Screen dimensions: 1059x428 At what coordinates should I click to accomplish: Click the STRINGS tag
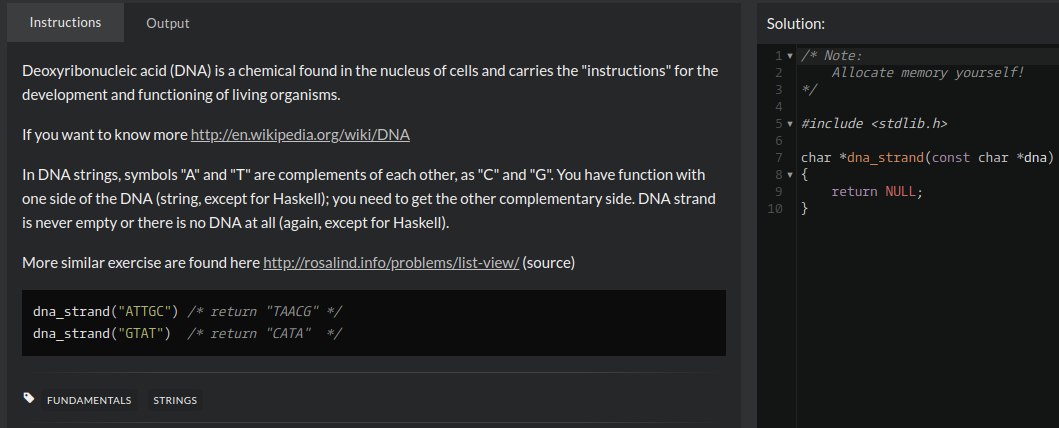pos(175,400)
